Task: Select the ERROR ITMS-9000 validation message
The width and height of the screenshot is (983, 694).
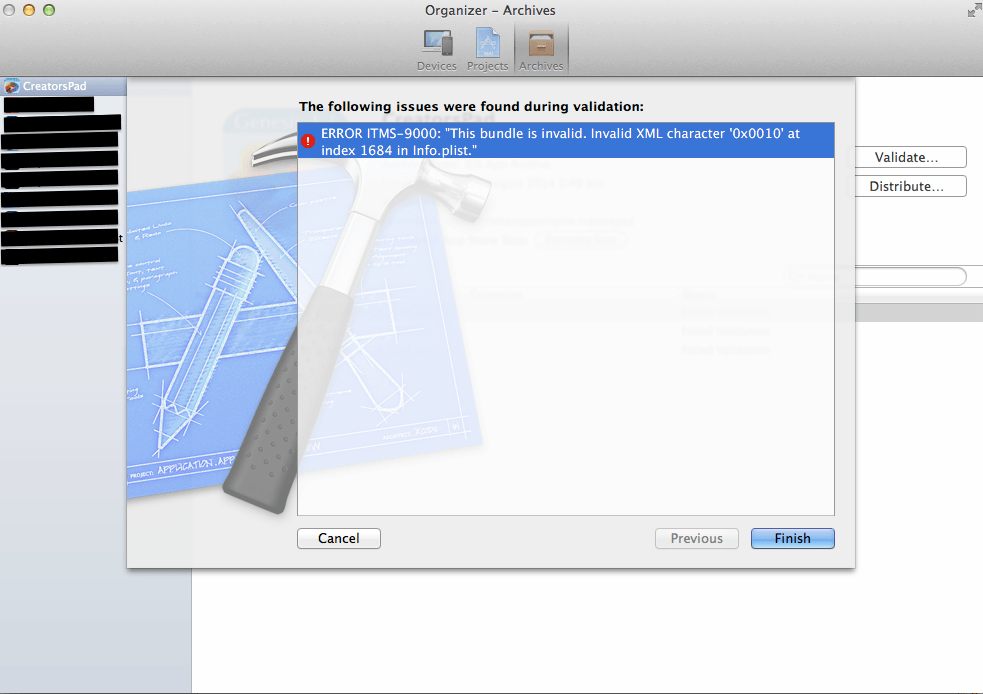Action: pyautogui.click(x=566, y=141)
